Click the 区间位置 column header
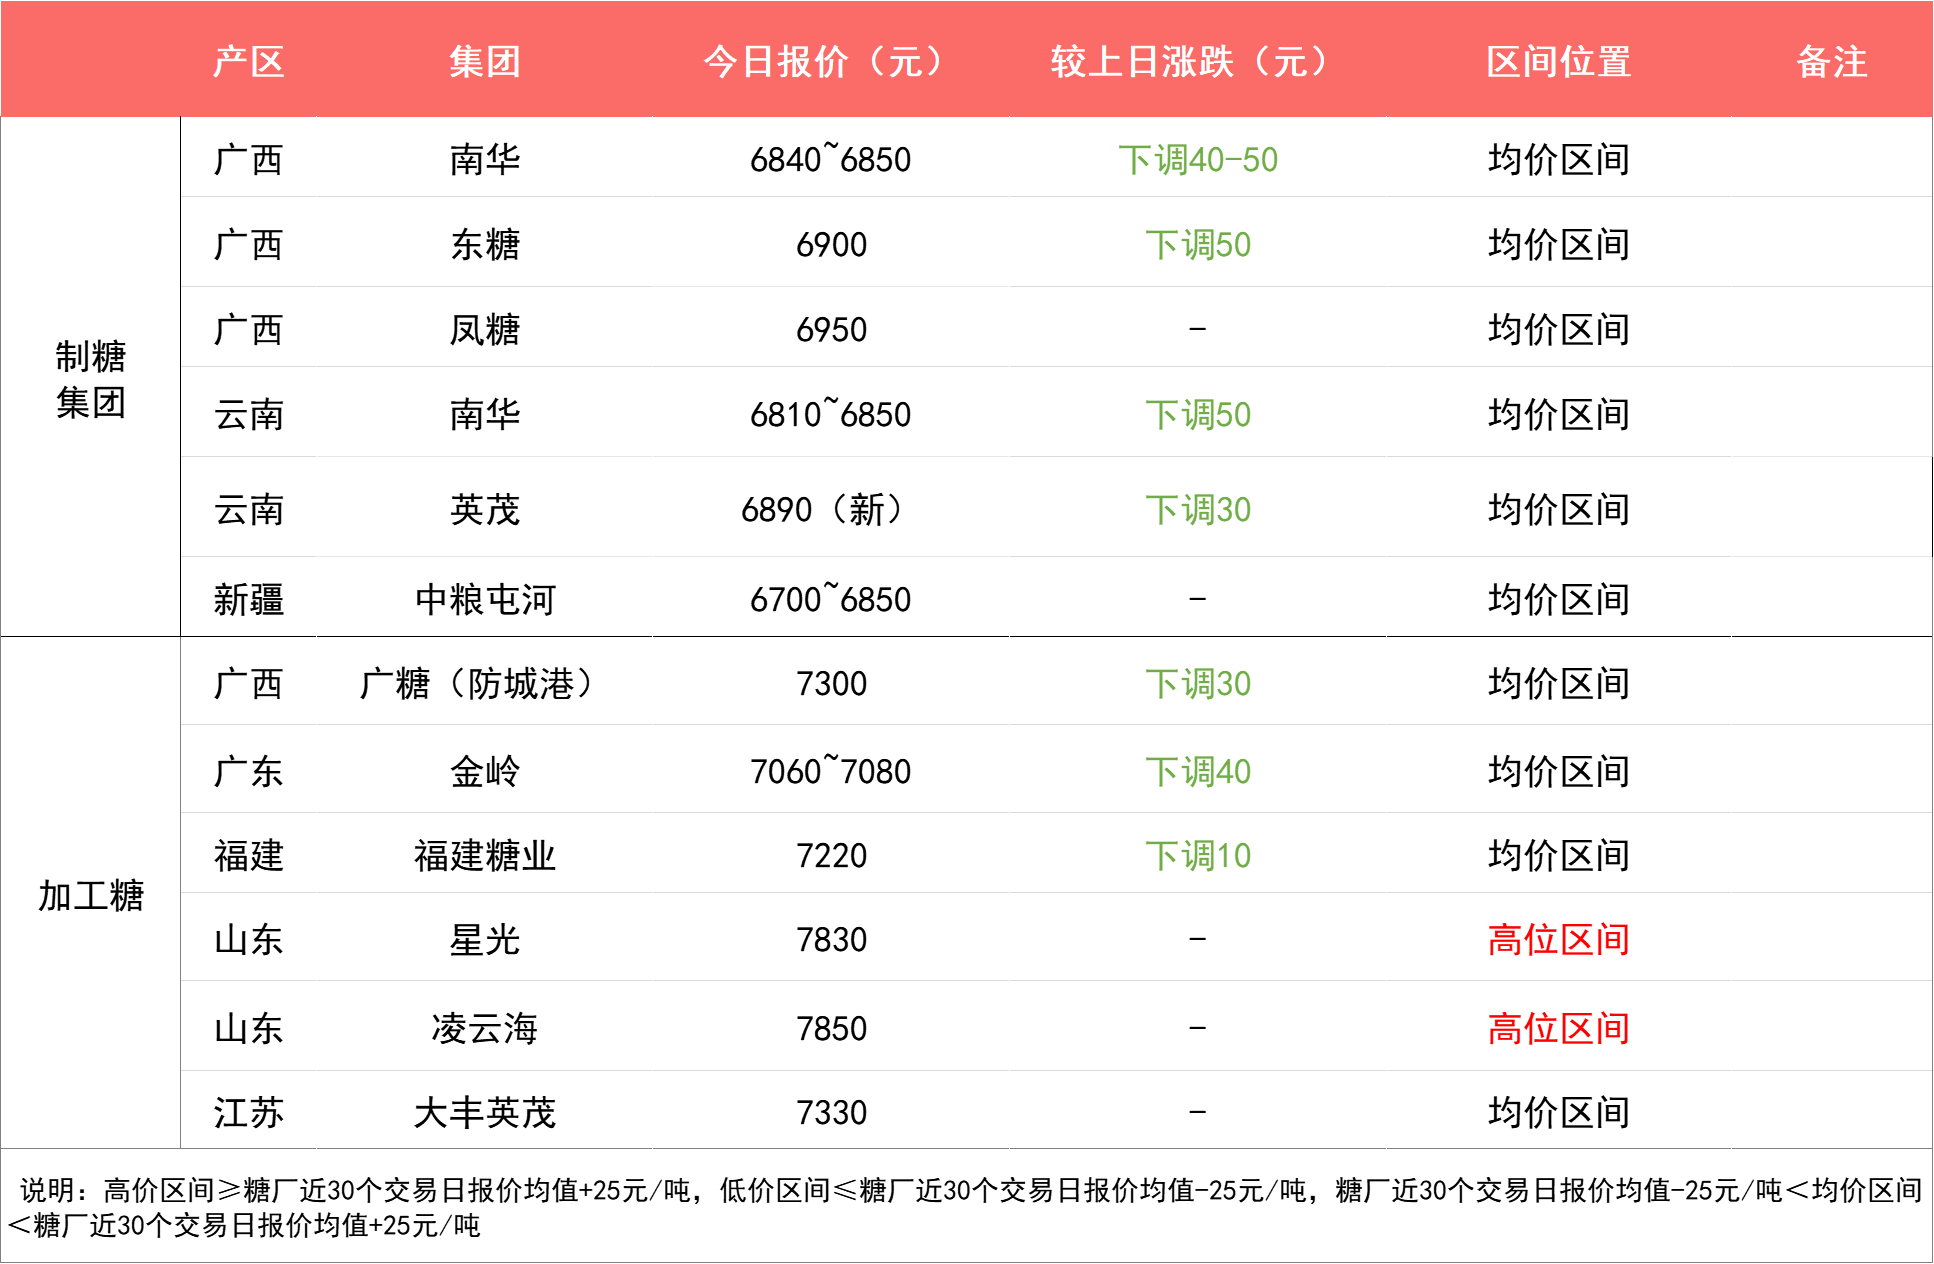 tap(1558, 62)
